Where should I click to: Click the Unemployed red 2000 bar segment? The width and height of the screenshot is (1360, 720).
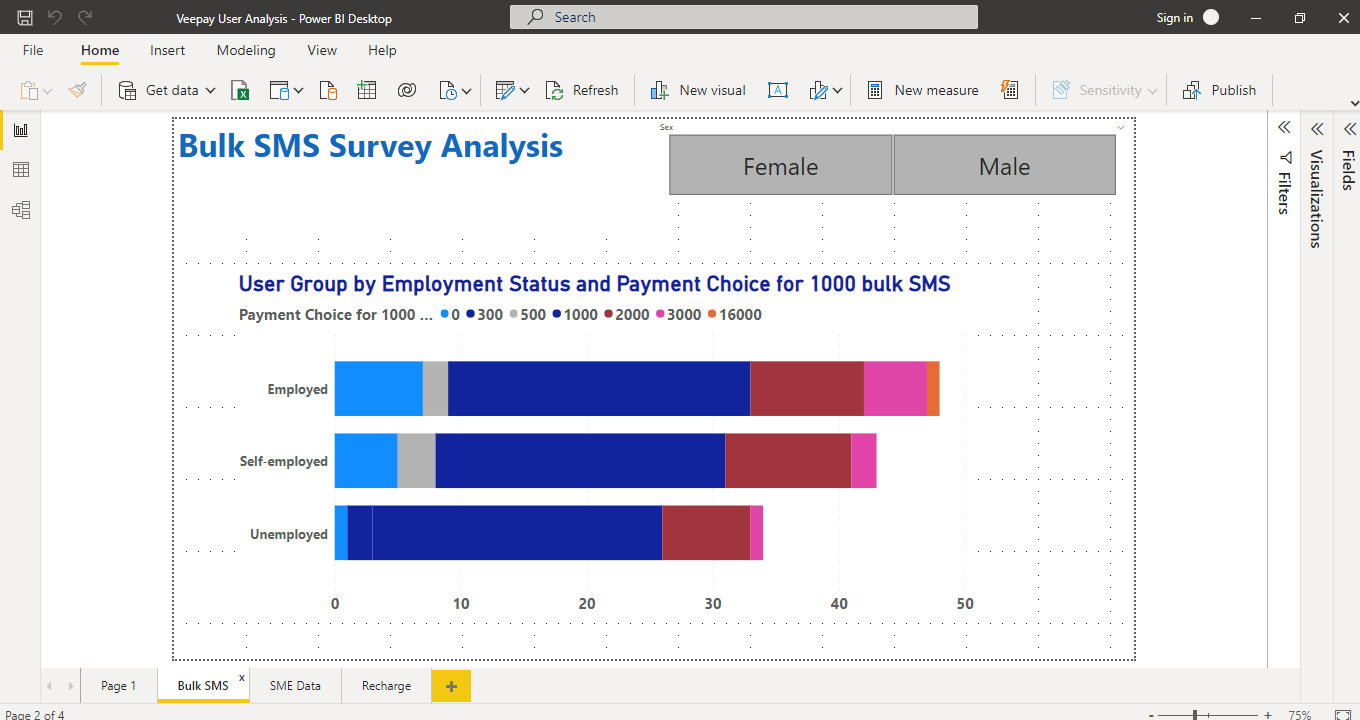point(706,533)
